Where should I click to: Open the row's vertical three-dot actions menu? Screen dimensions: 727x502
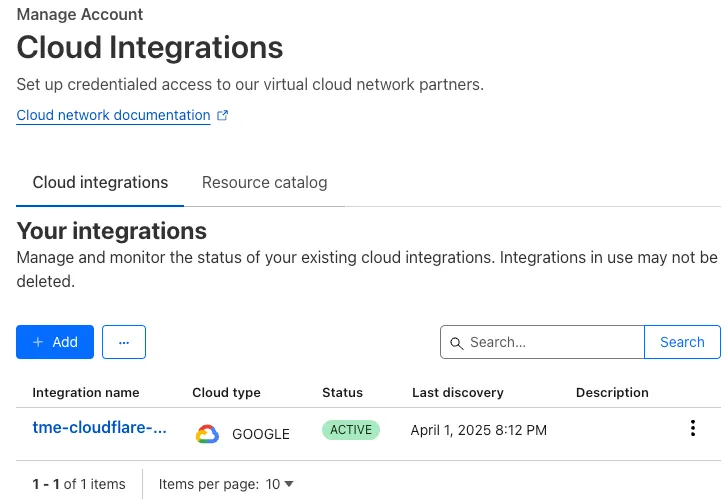coord(693,429)
